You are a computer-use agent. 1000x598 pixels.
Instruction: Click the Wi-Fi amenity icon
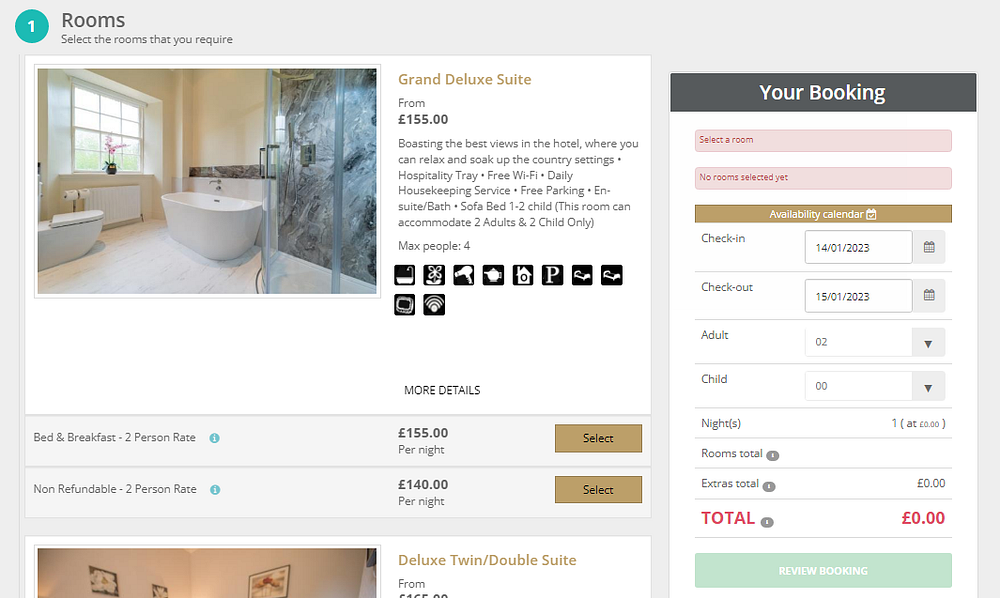434,304
